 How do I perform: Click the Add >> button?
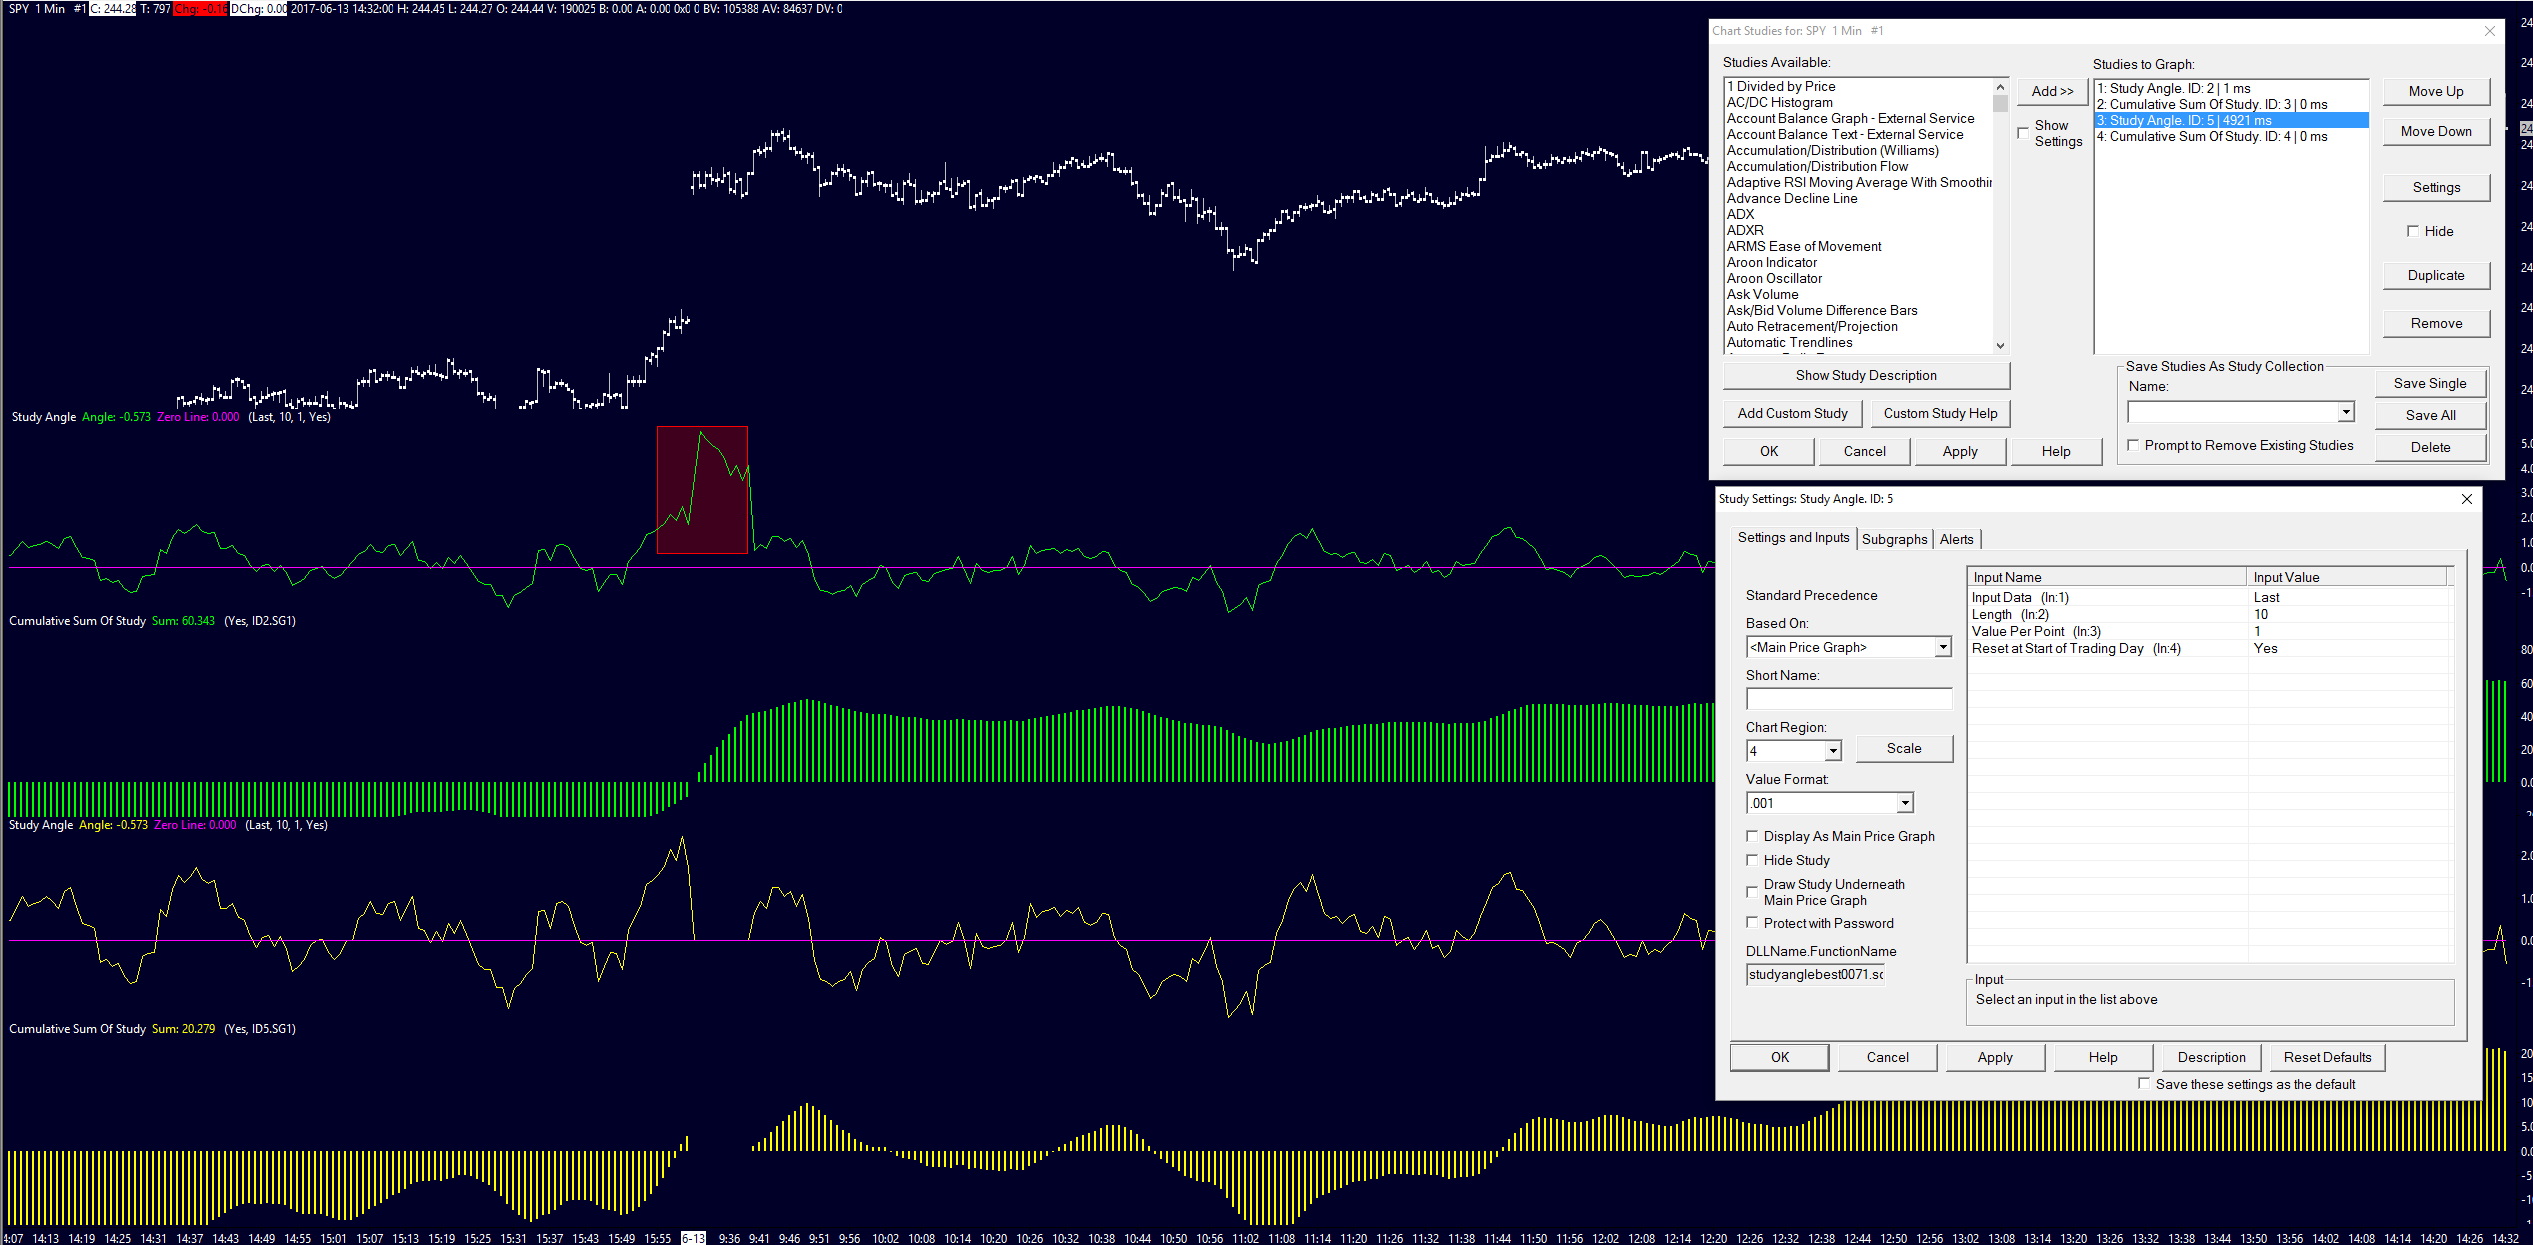(2052, 91)
